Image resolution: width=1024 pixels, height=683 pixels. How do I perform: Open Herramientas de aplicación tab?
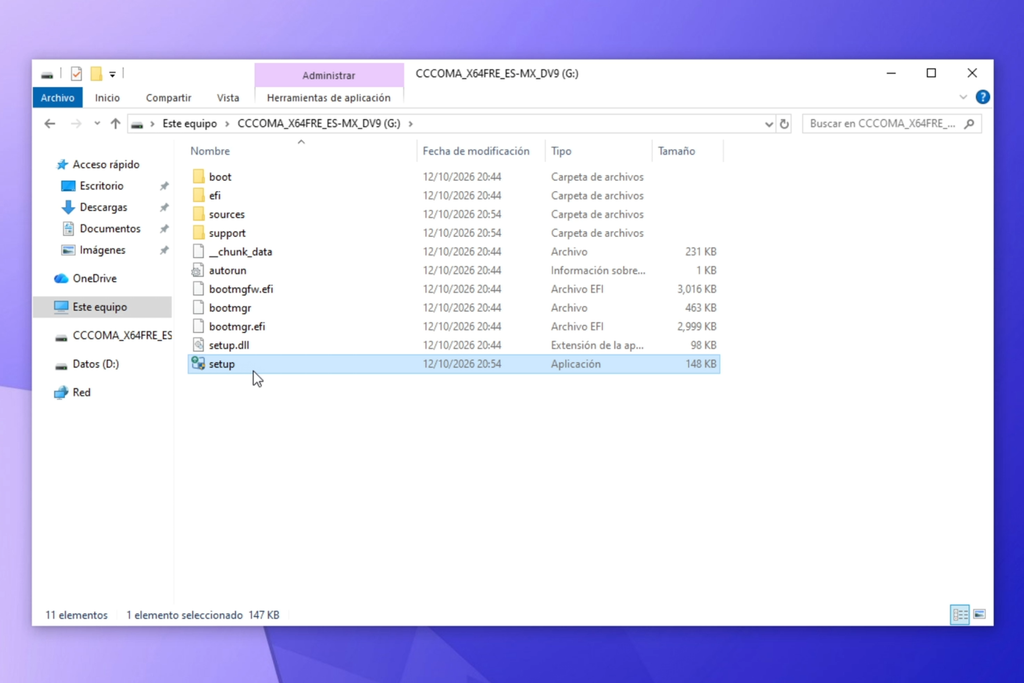point(328,97)
